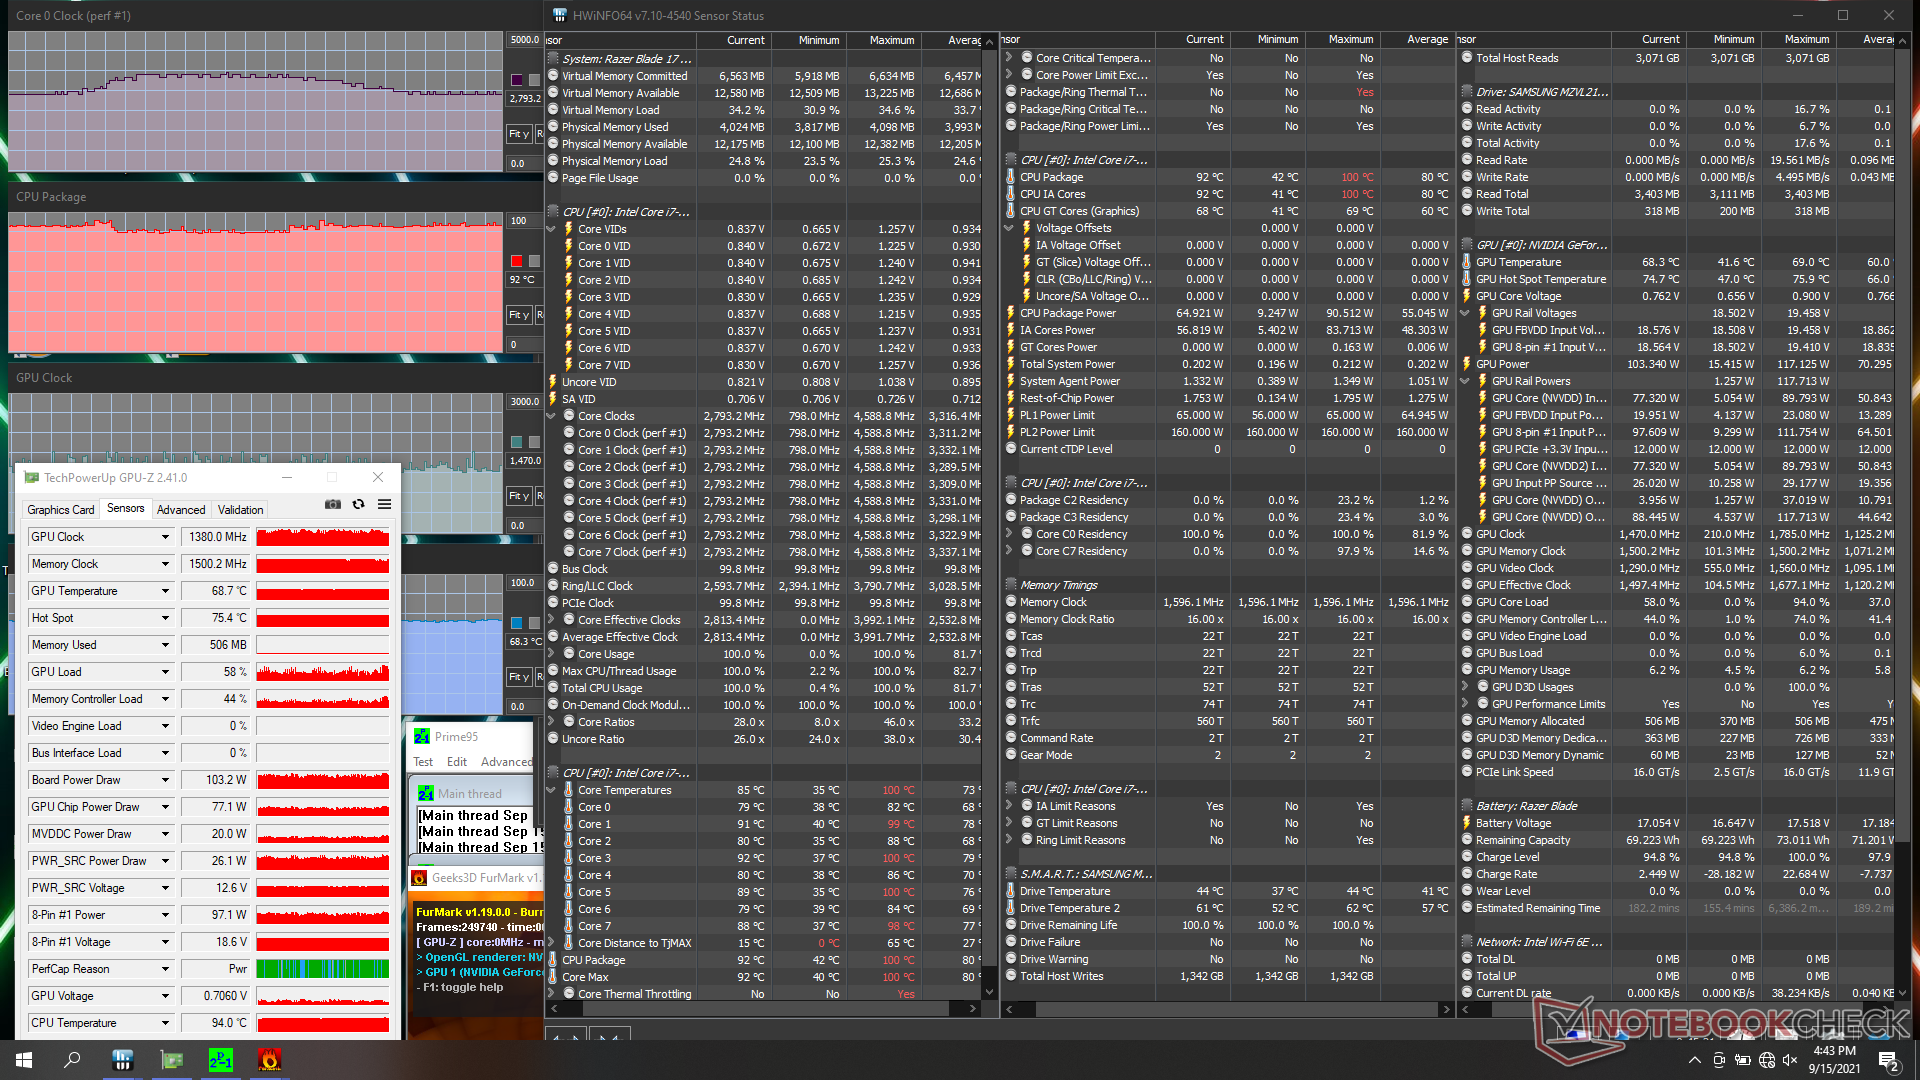This screenshot has width=1920, height=1080.
Task: Click the lightning icon beside Core 0 VID
Action: coord(569,246)
